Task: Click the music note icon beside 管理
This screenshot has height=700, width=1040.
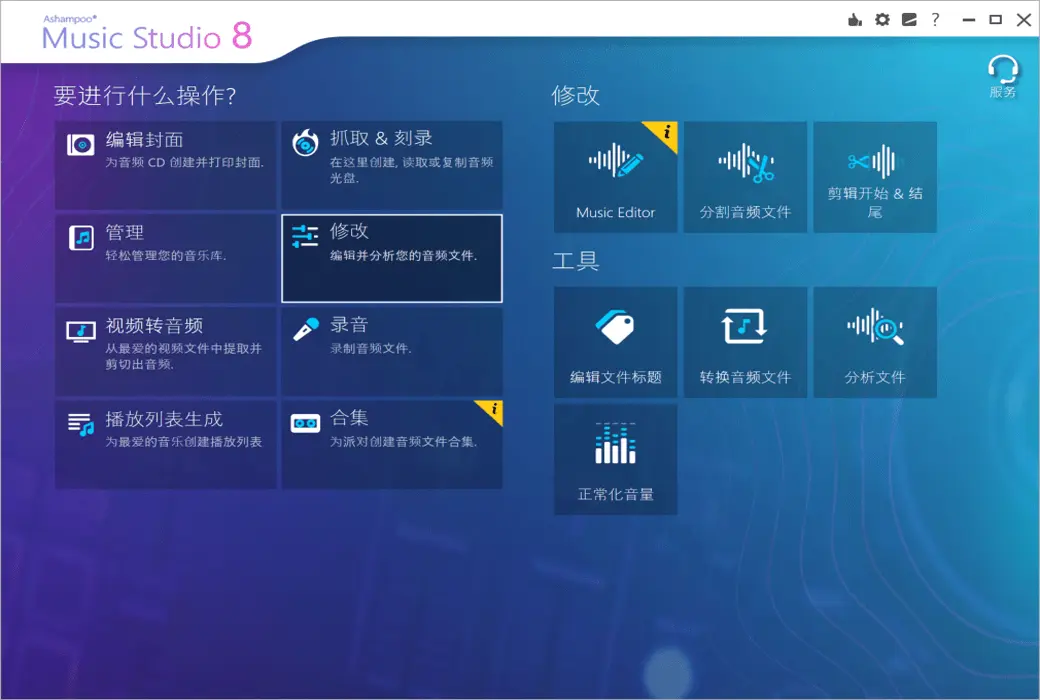Action: tap(81, 238)
